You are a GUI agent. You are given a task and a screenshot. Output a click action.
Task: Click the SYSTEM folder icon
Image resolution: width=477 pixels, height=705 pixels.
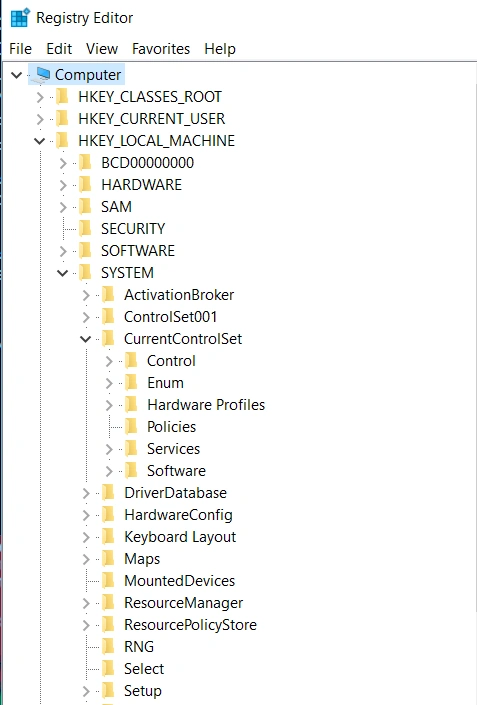coord(85,272)
